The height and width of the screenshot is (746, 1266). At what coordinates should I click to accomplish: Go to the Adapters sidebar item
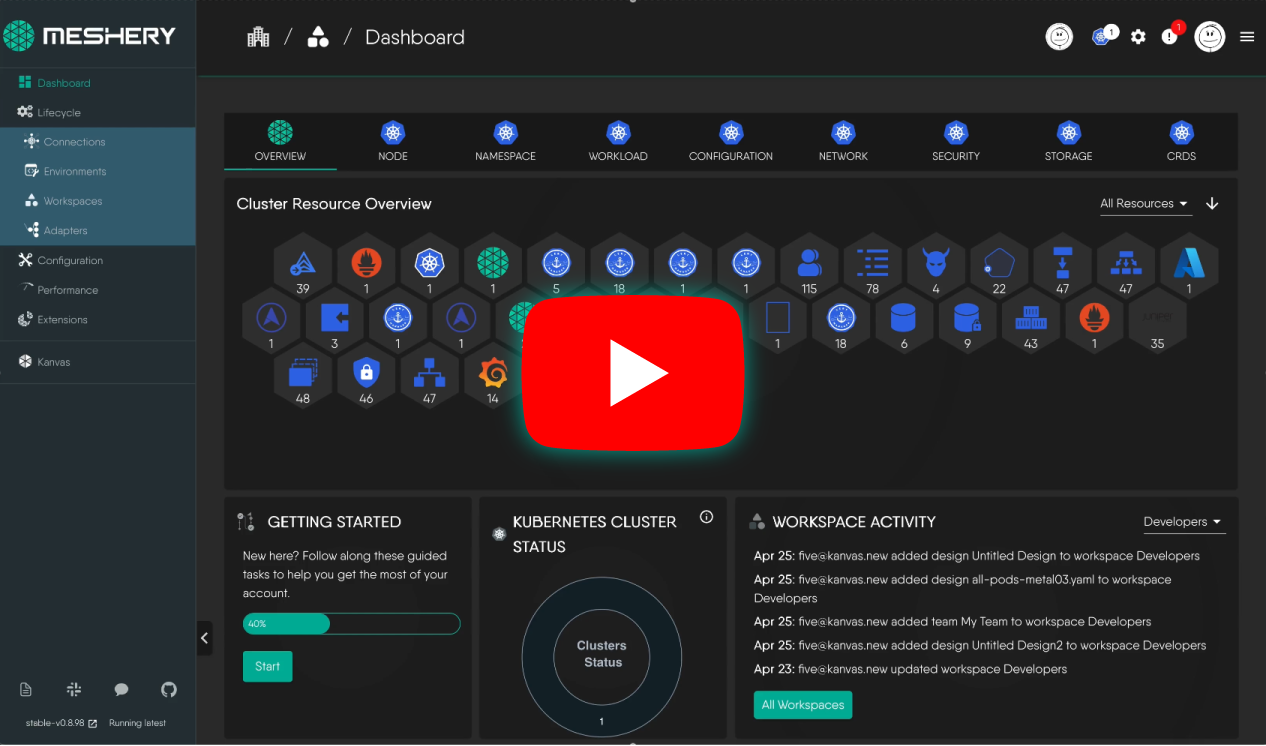click(64, 230)
